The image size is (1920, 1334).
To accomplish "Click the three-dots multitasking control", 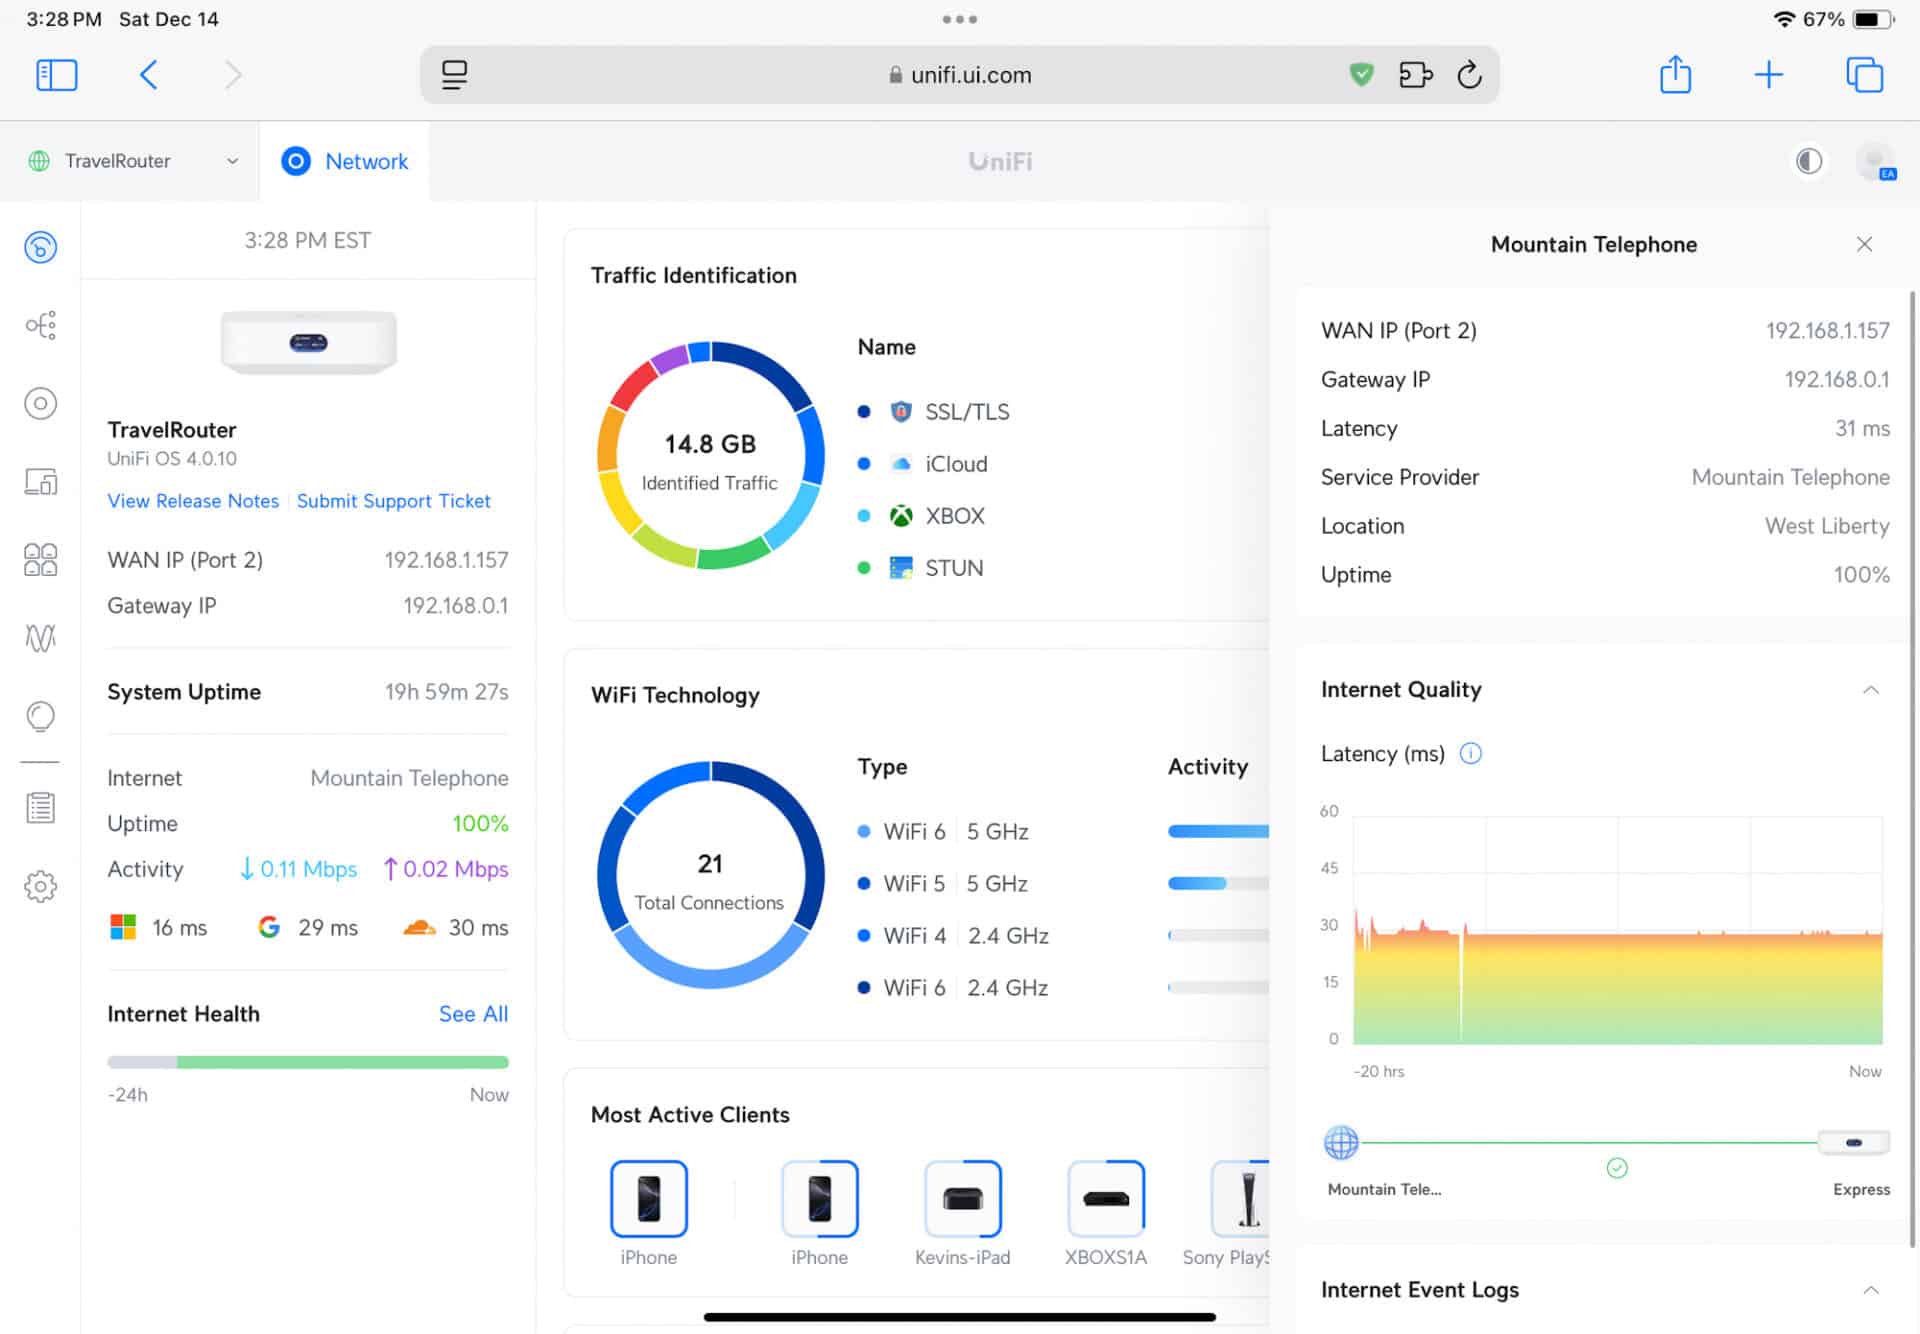I will tap(959, 19).
